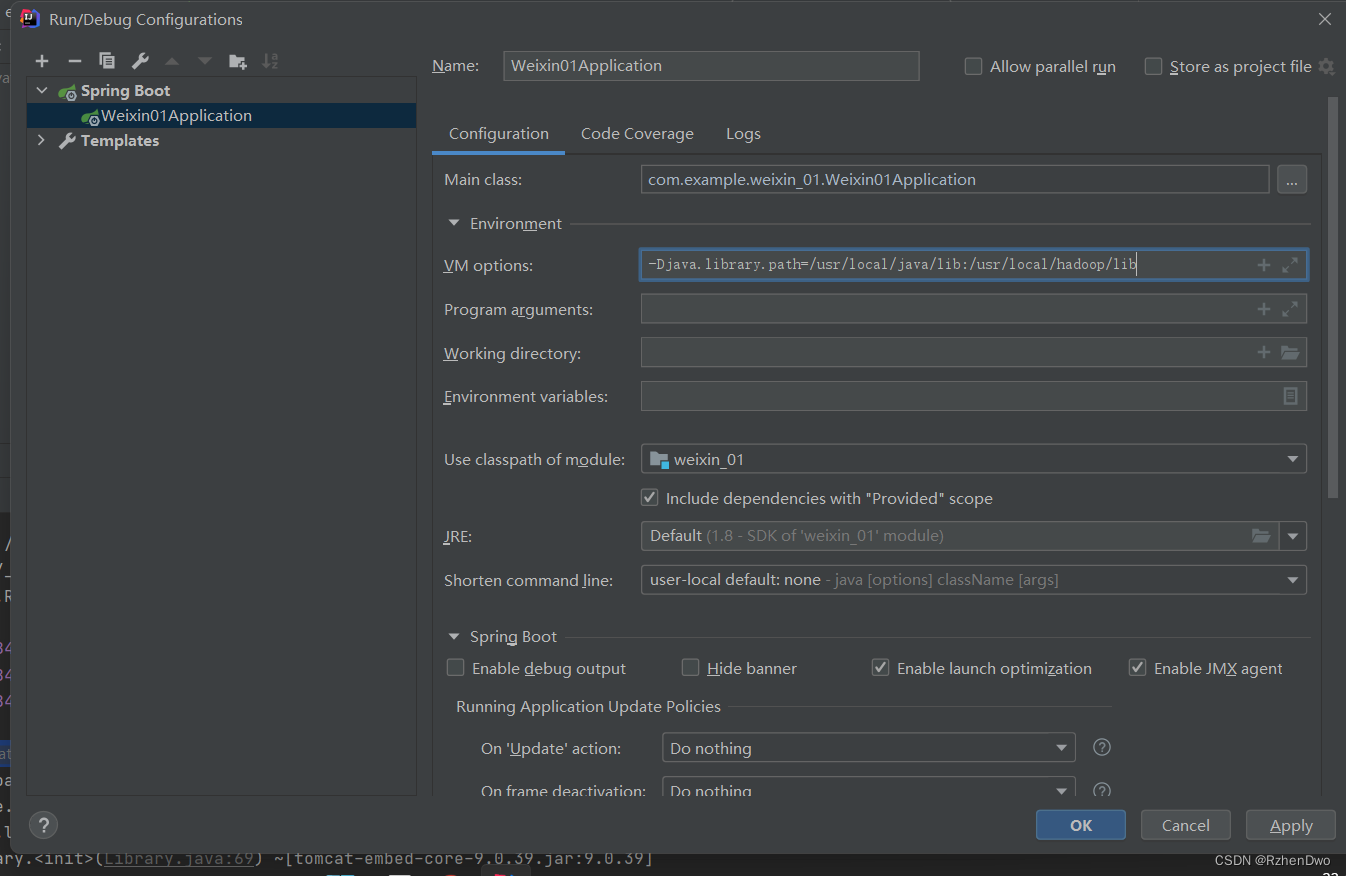
Task: Add a new run configuration with the plus icon
Action: point(42,60)
